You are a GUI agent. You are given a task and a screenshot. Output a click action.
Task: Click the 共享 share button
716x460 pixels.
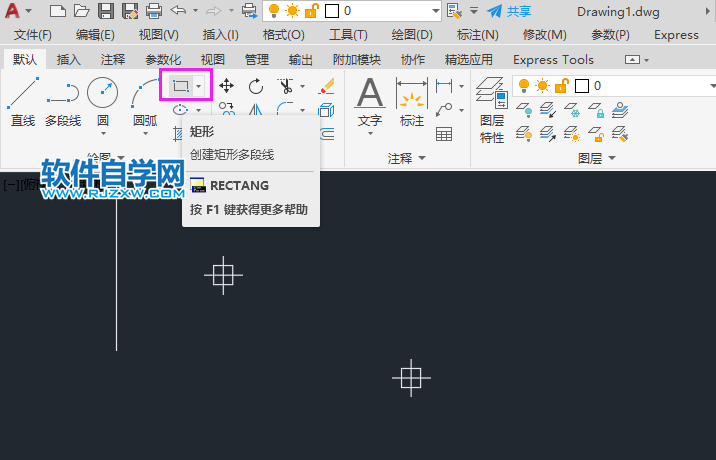point(509,11)
